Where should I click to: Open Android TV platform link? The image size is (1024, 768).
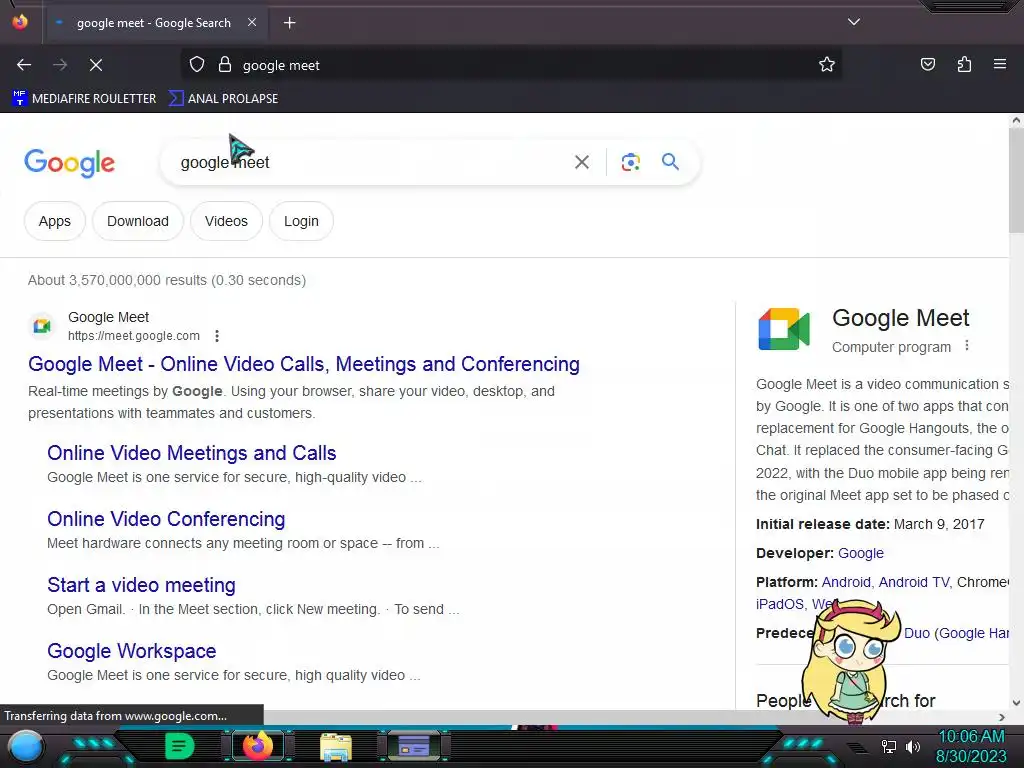click(x=913, y=582)
